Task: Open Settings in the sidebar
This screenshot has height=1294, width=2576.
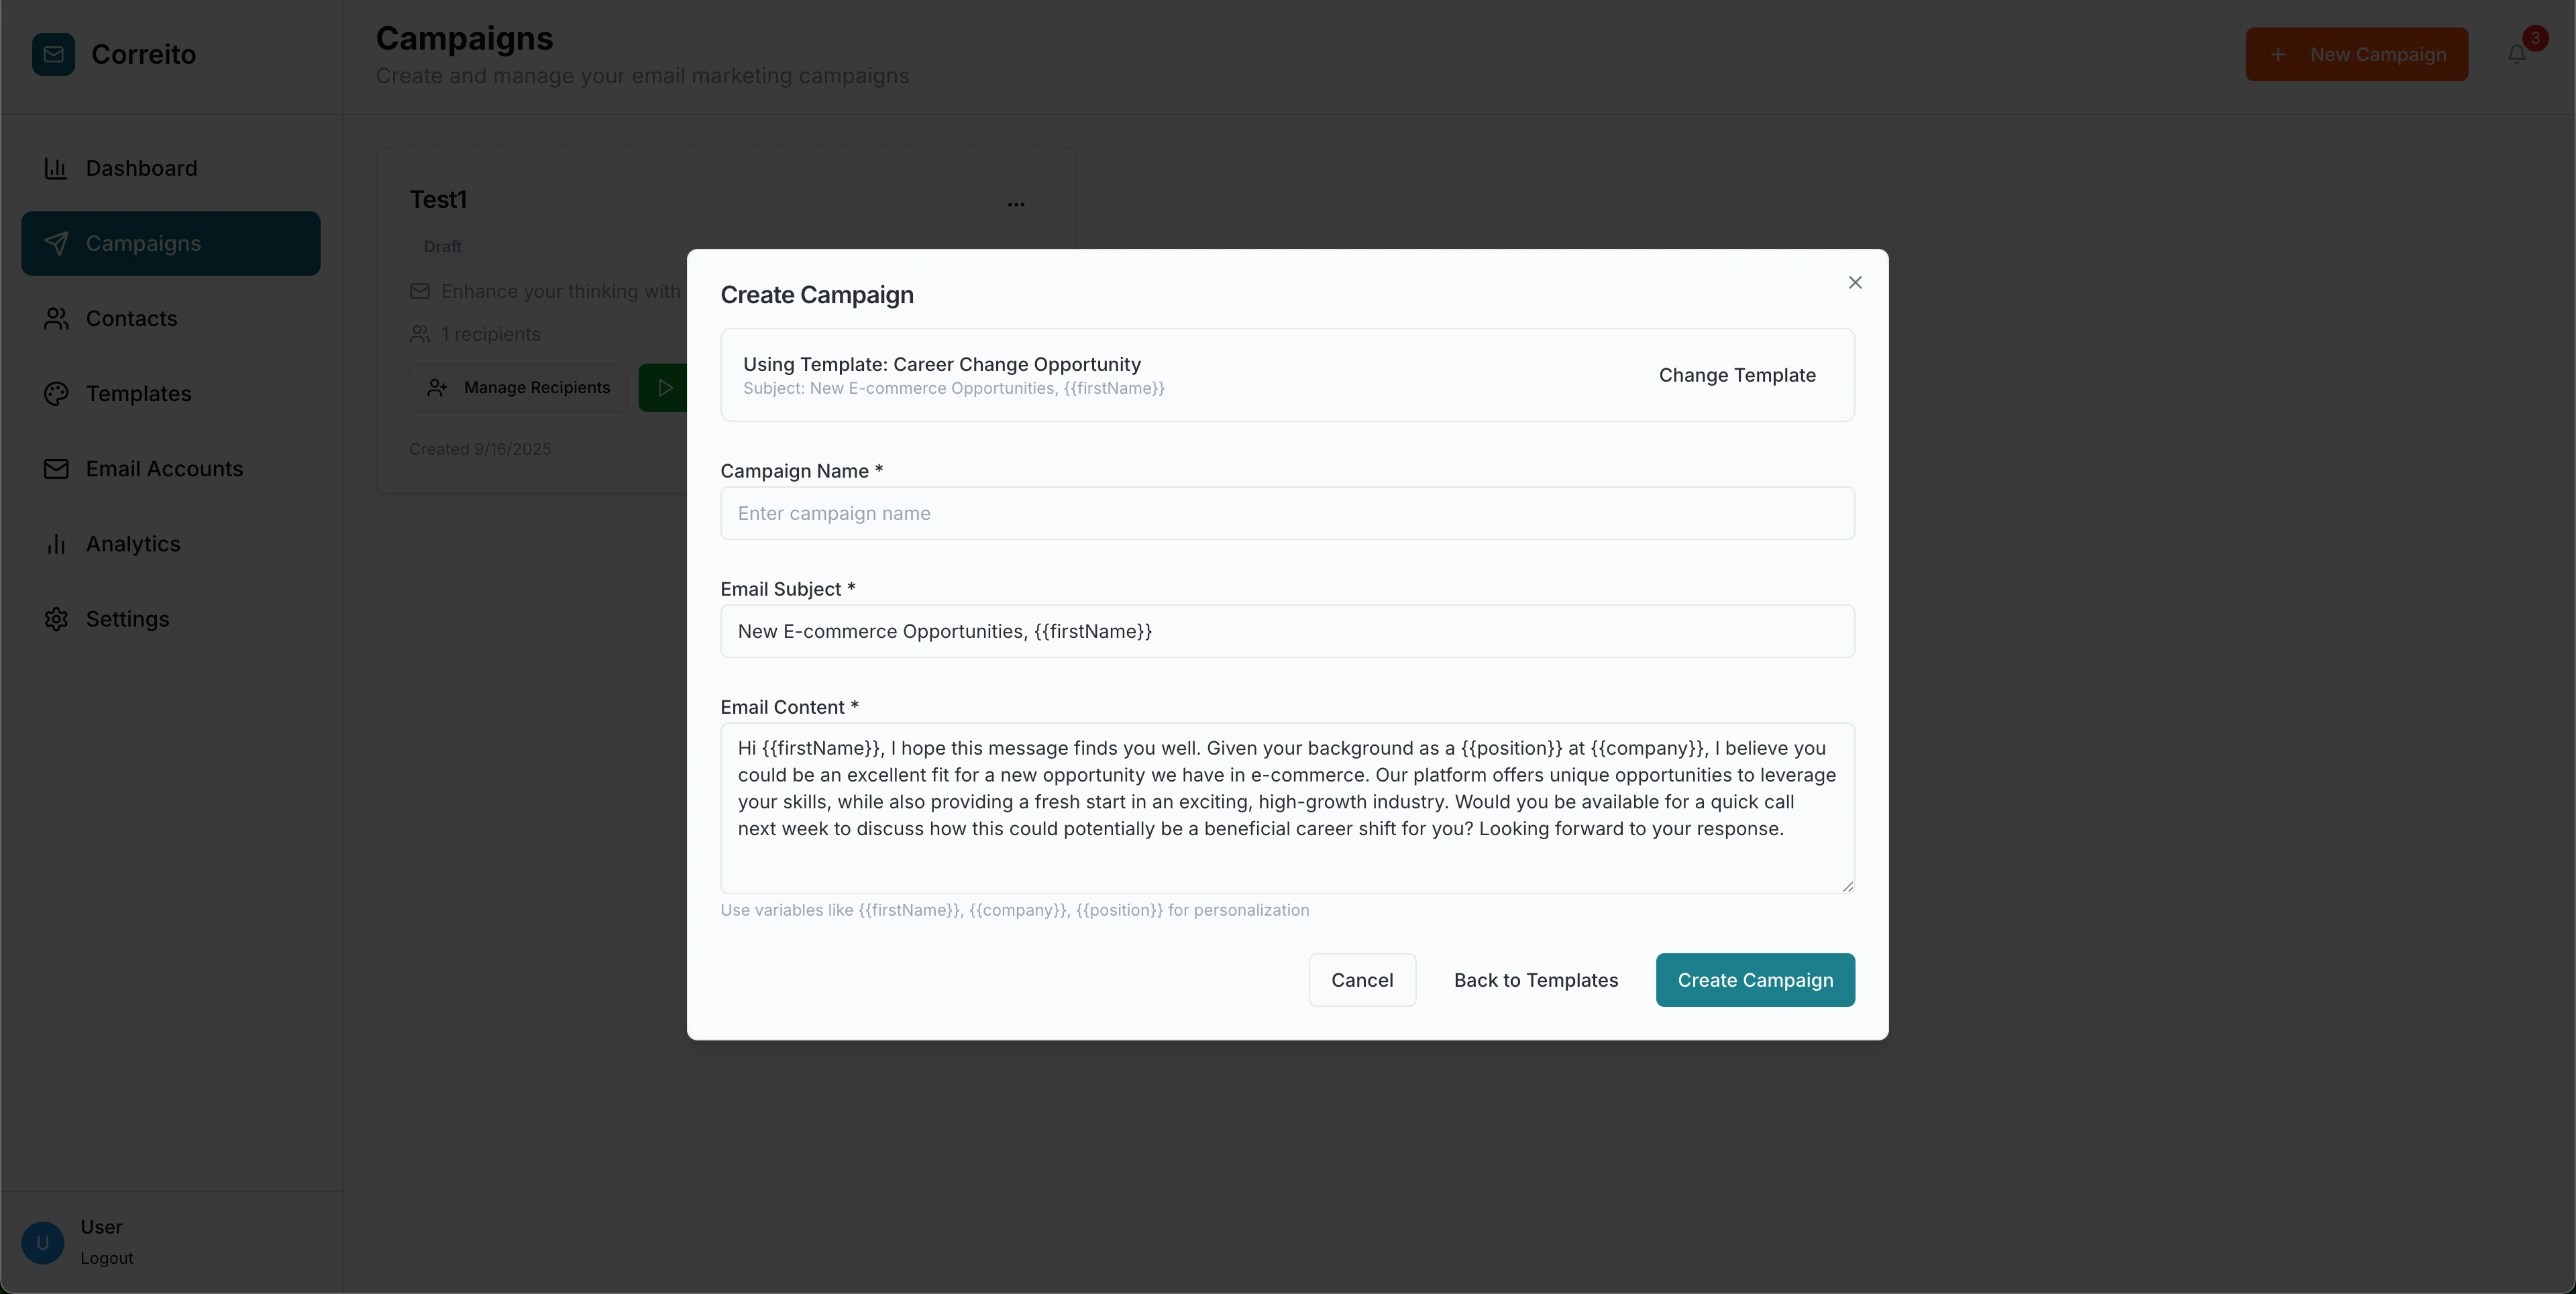Action: (x=127, y=619)
